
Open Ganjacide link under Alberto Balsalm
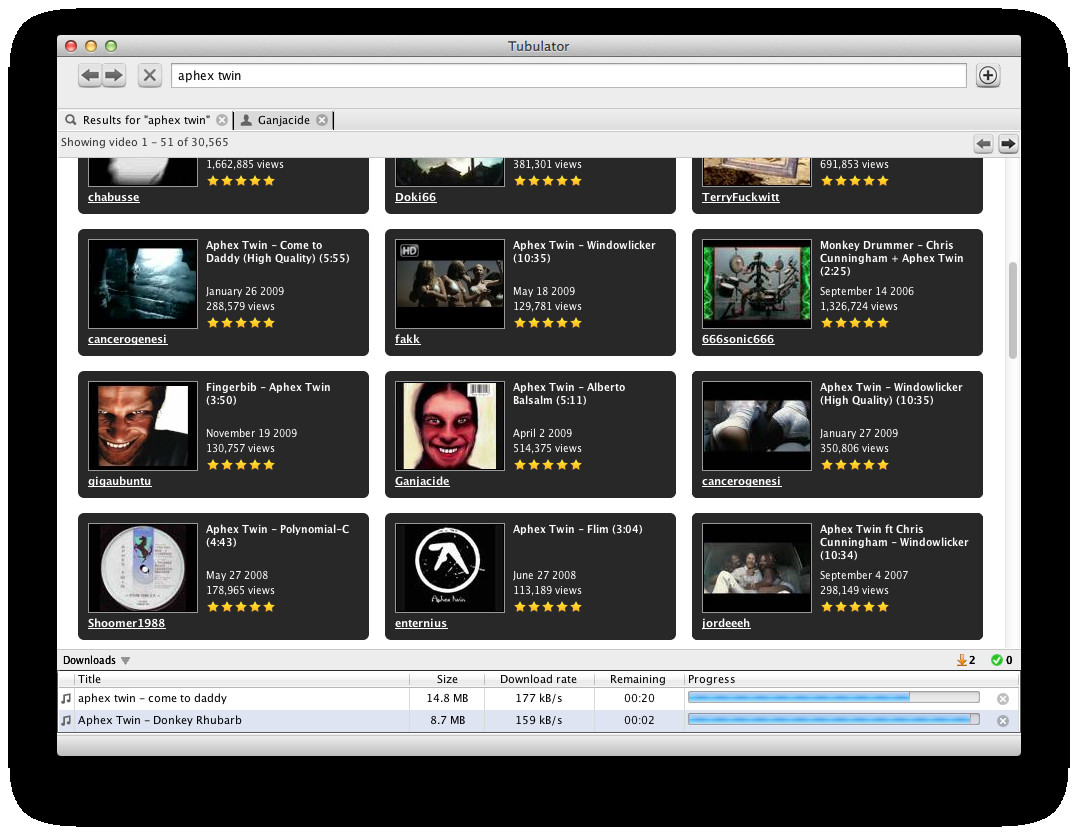(422, 481)
